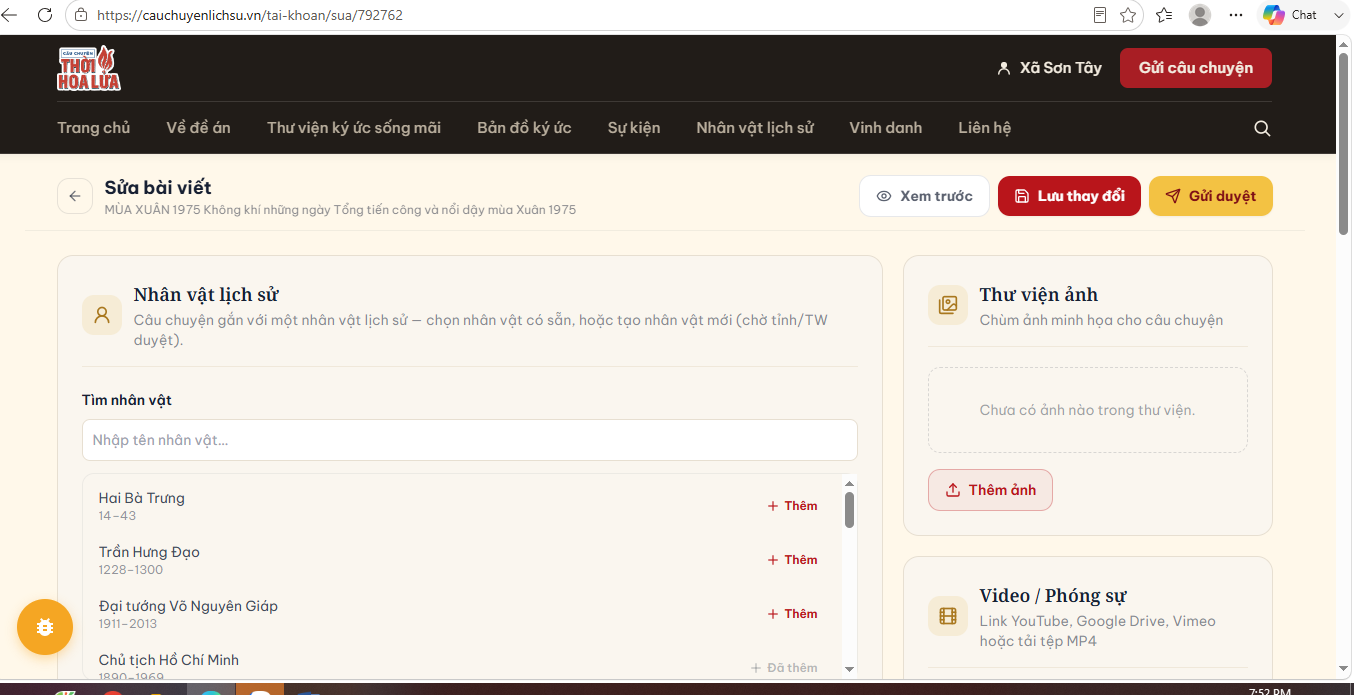Click the orange bug report floating button
The width and height of the screenshot is (1354, 695).
[45, 627]
